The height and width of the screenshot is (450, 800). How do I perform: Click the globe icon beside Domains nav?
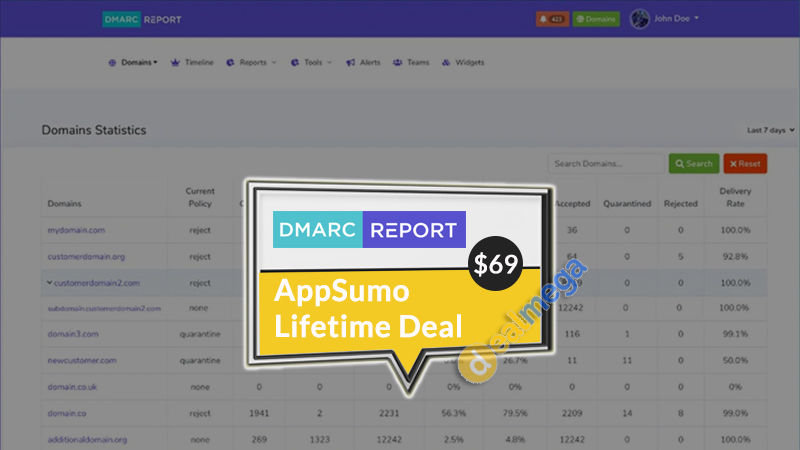click(x=112, y=62)
